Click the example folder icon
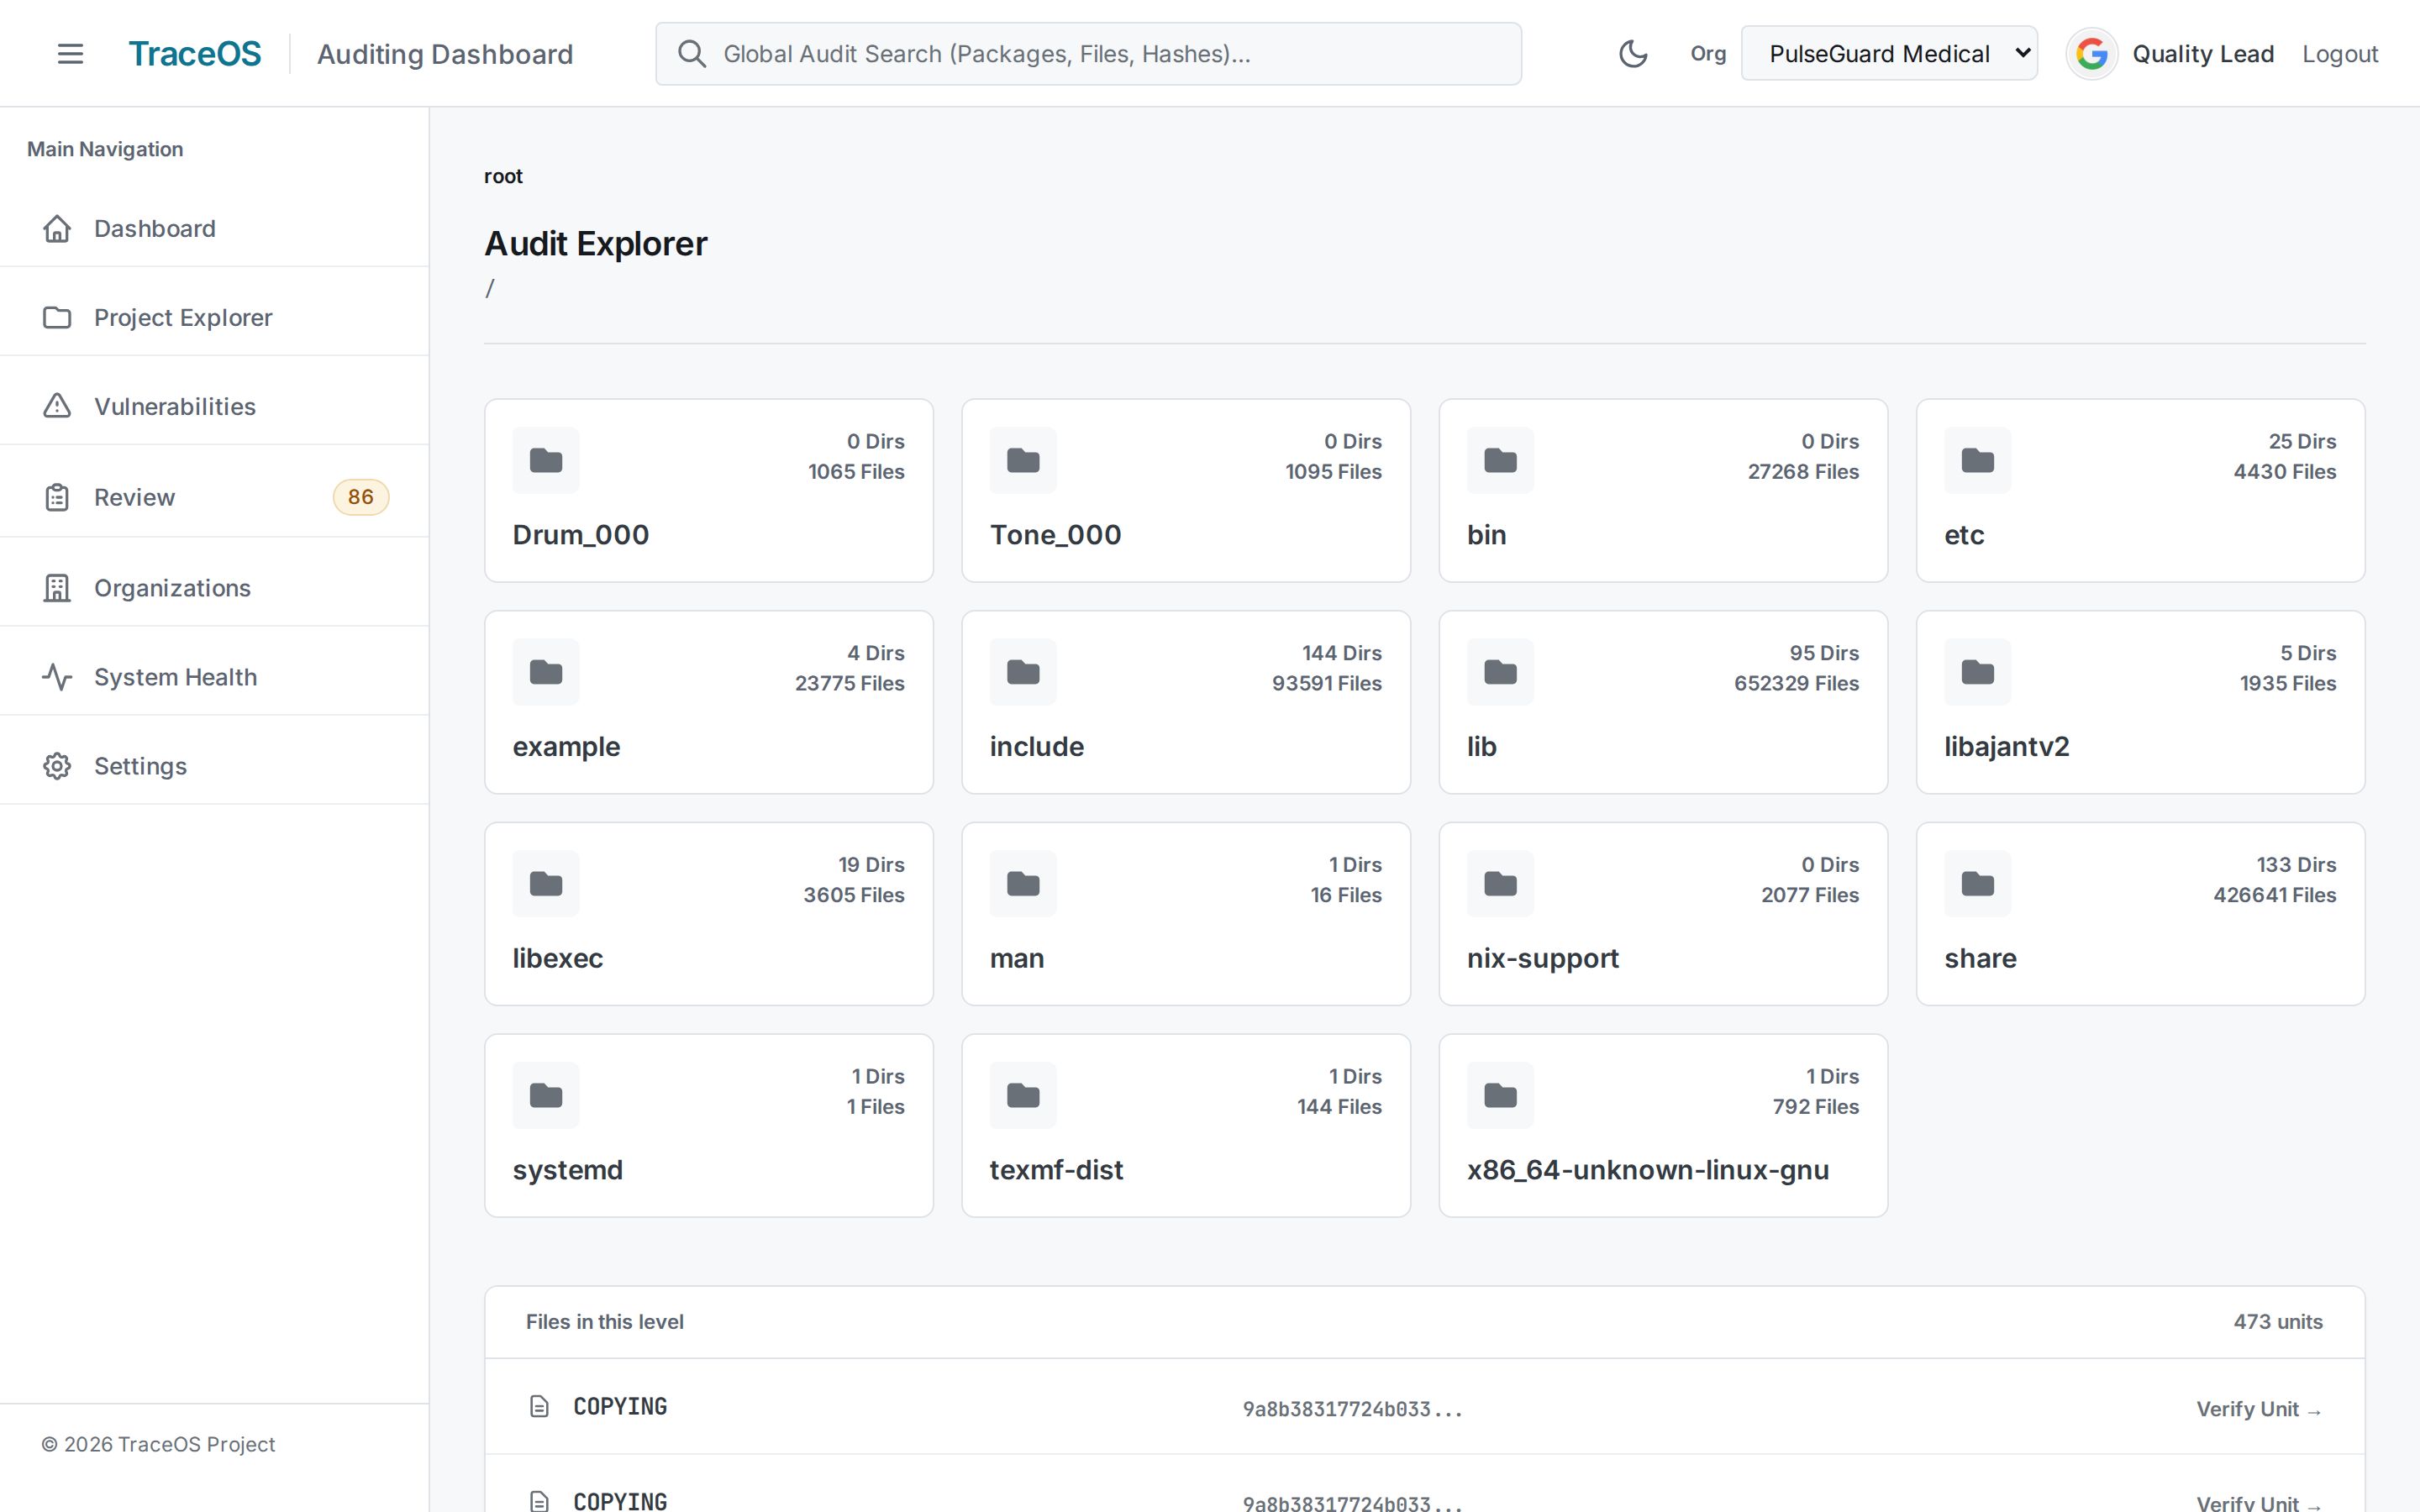Viewport: 2420px width, 1512px height. tap(546, 672)
